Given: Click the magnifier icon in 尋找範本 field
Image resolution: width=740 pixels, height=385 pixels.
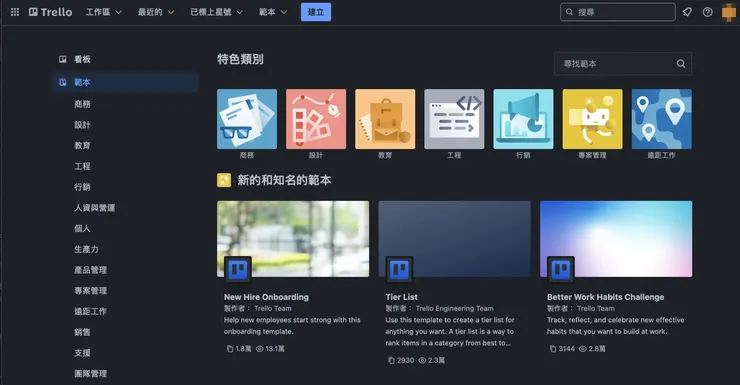Looking at the screenshot, I should pyautogui.click(x=681, y=64).
